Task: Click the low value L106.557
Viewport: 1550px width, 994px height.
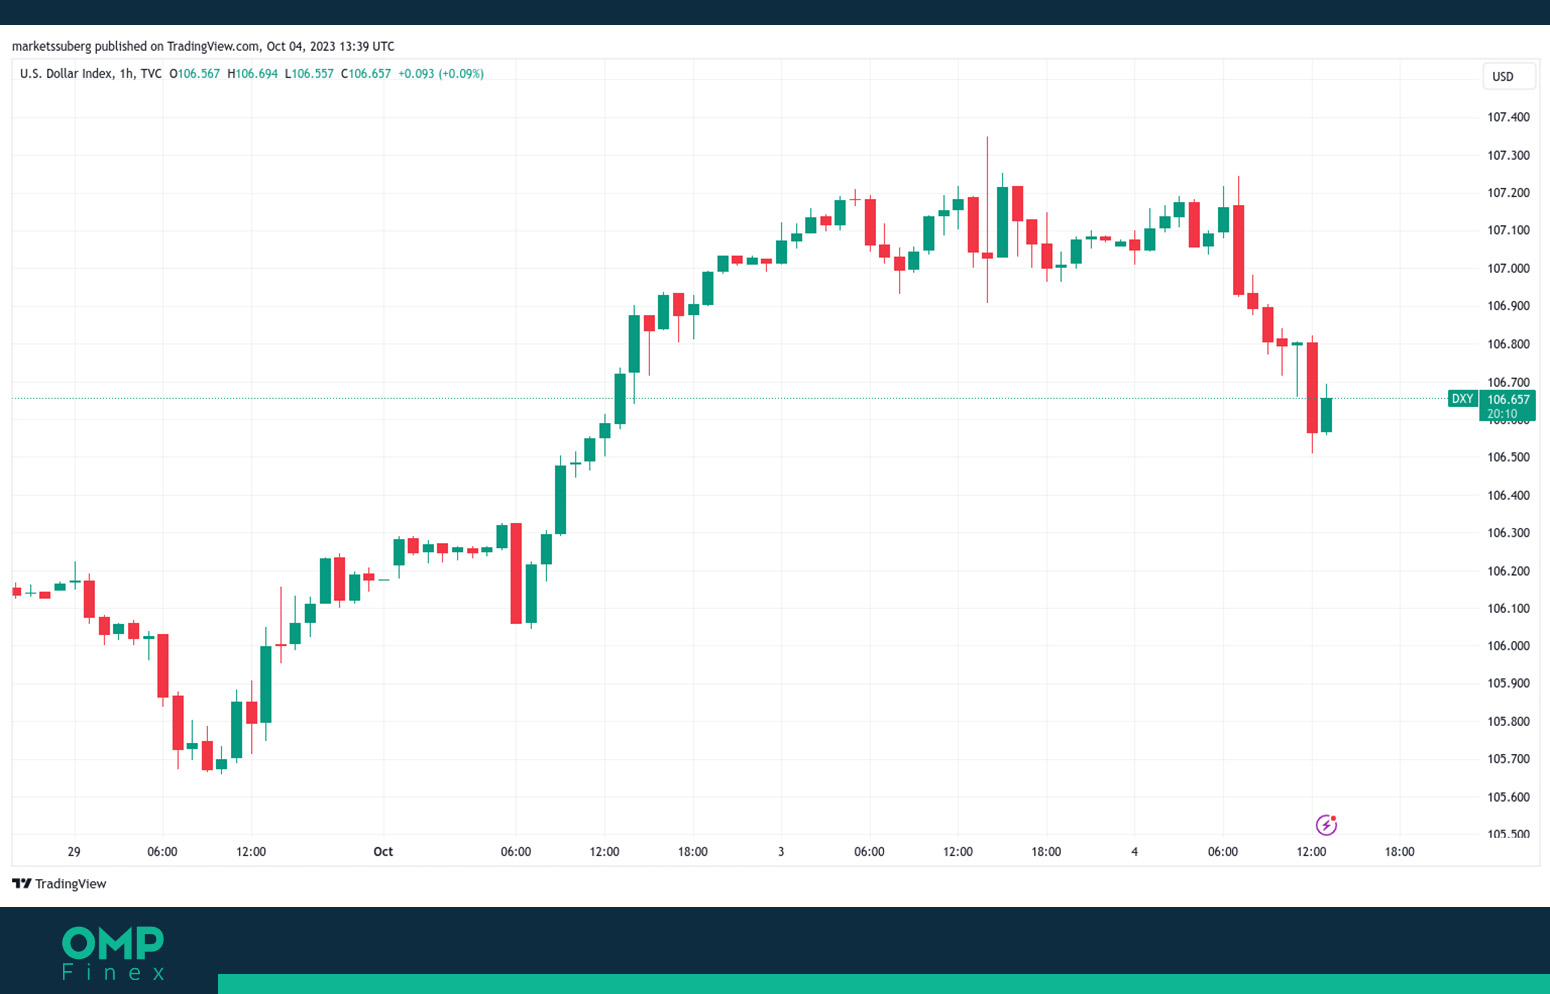Action: click(310, 74)
